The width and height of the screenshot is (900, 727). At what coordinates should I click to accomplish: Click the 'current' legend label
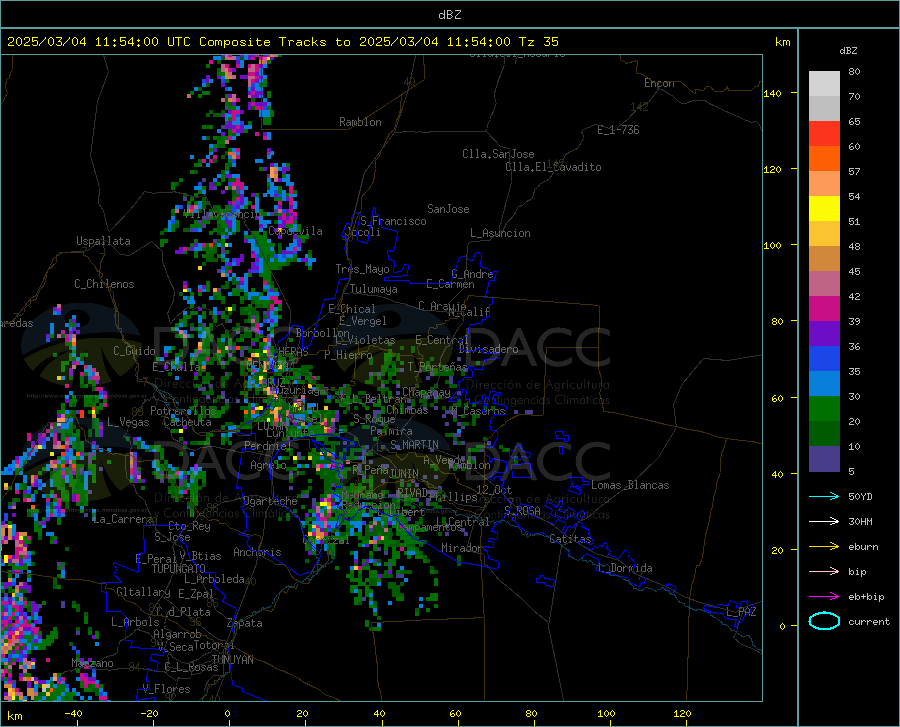tap(869, 621)
